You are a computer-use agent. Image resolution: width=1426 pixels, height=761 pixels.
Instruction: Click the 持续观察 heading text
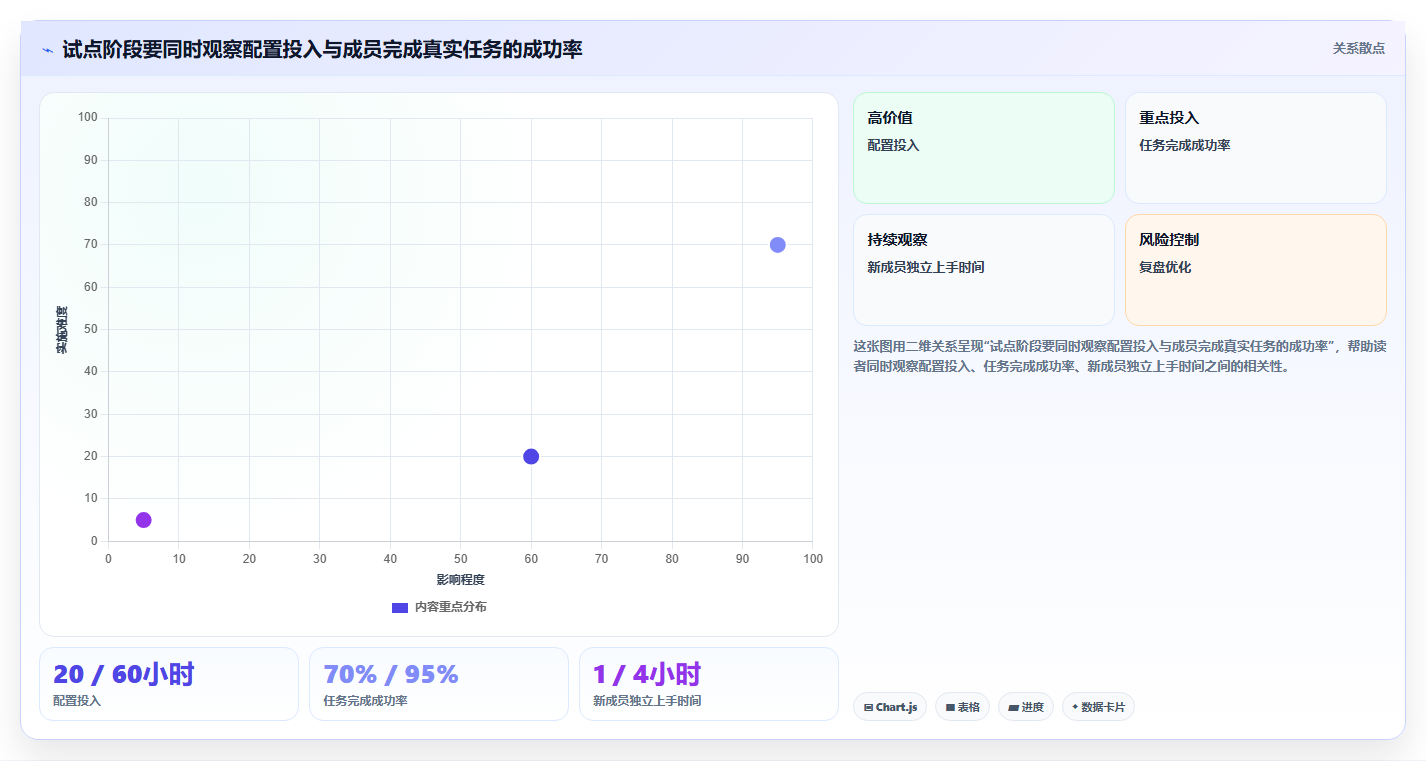(x=897, y=240)
